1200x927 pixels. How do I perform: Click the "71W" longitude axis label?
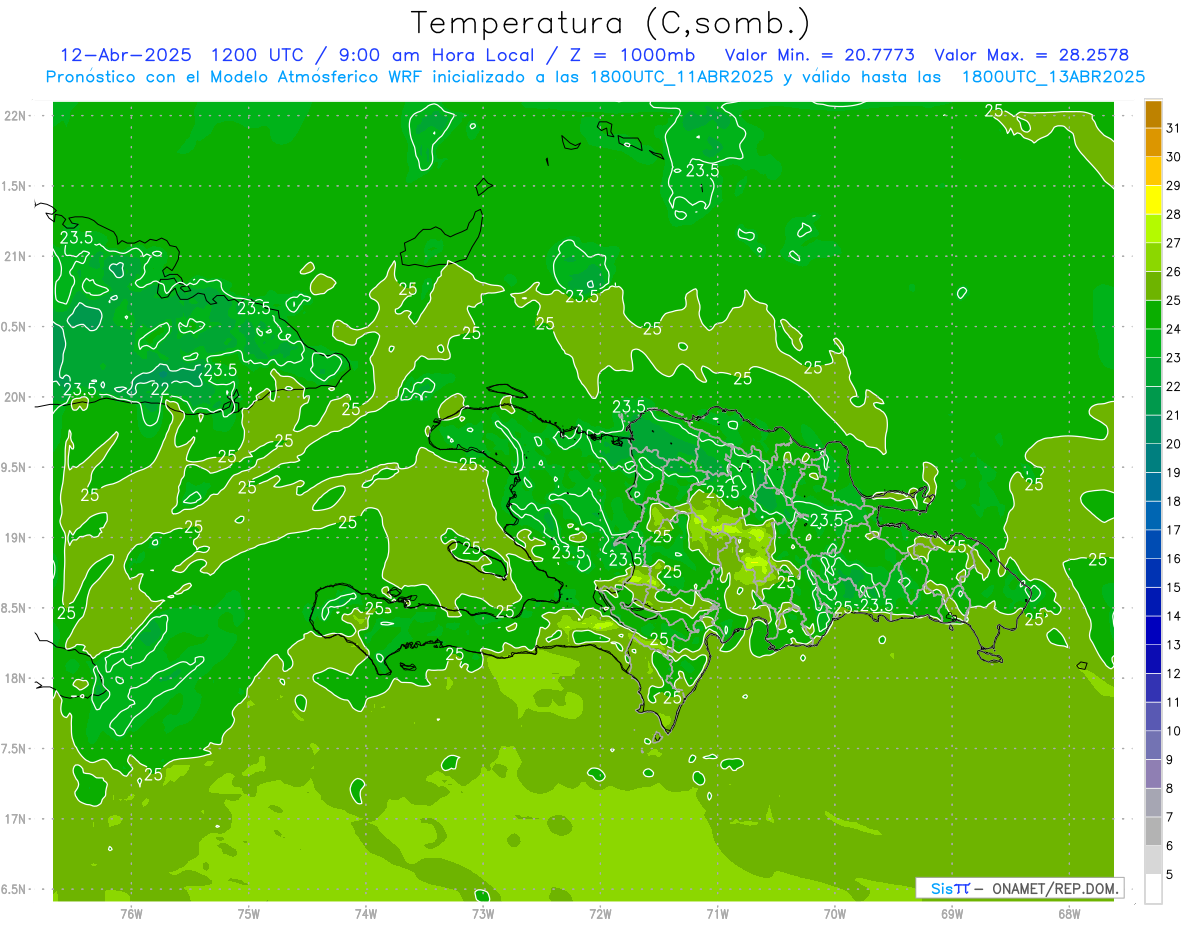pyautogui.click(x=717, y=913)
